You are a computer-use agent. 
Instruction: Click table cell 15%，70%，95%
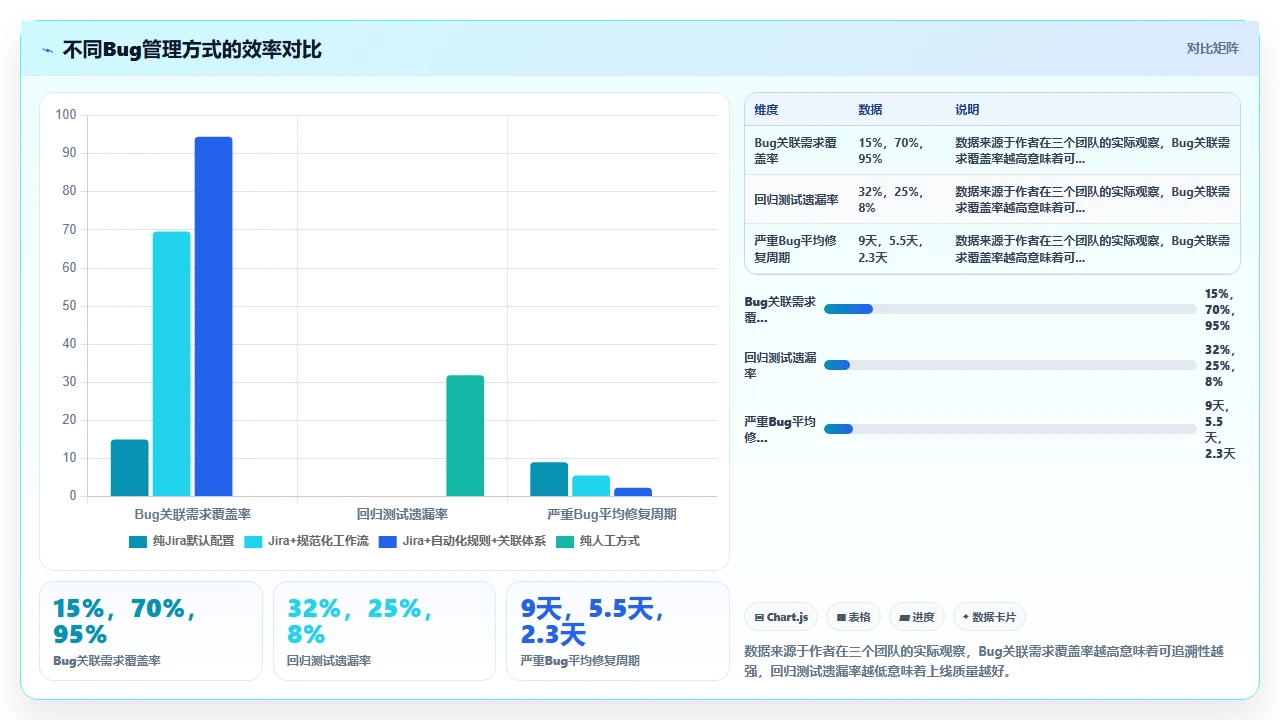[x=897, y=150]
